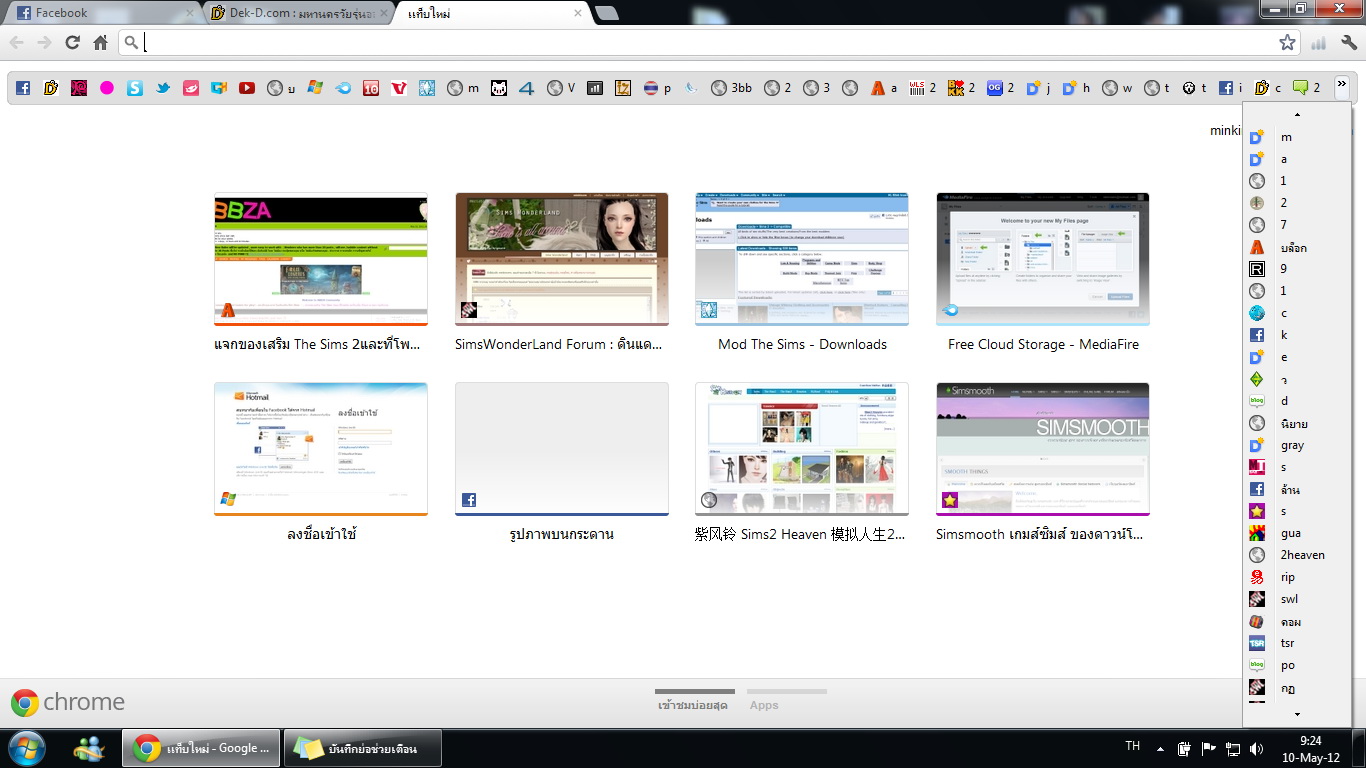Screen dimensions: 1366x768
Task: Open the black-and-white cat face bookmark
Action: point(499,88)
